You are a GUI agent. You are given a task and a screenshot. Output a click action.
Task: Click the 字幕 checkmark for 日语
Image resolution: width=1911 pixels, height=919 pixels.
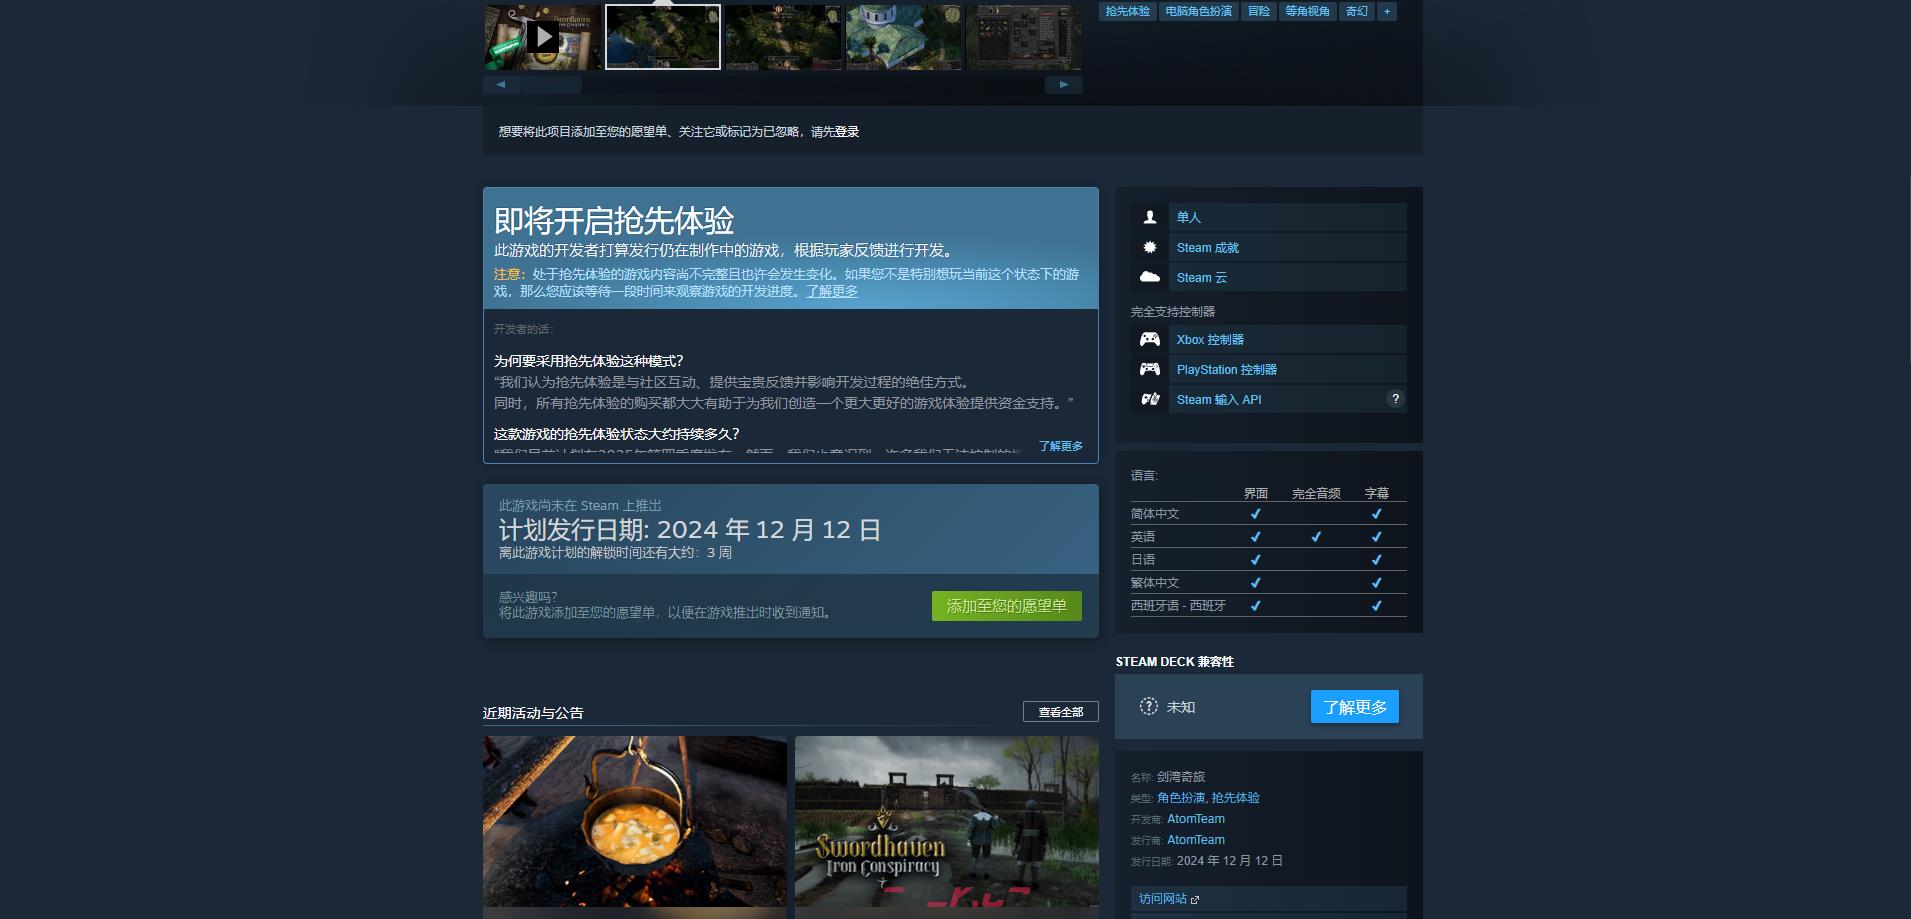coord(1377,560)
